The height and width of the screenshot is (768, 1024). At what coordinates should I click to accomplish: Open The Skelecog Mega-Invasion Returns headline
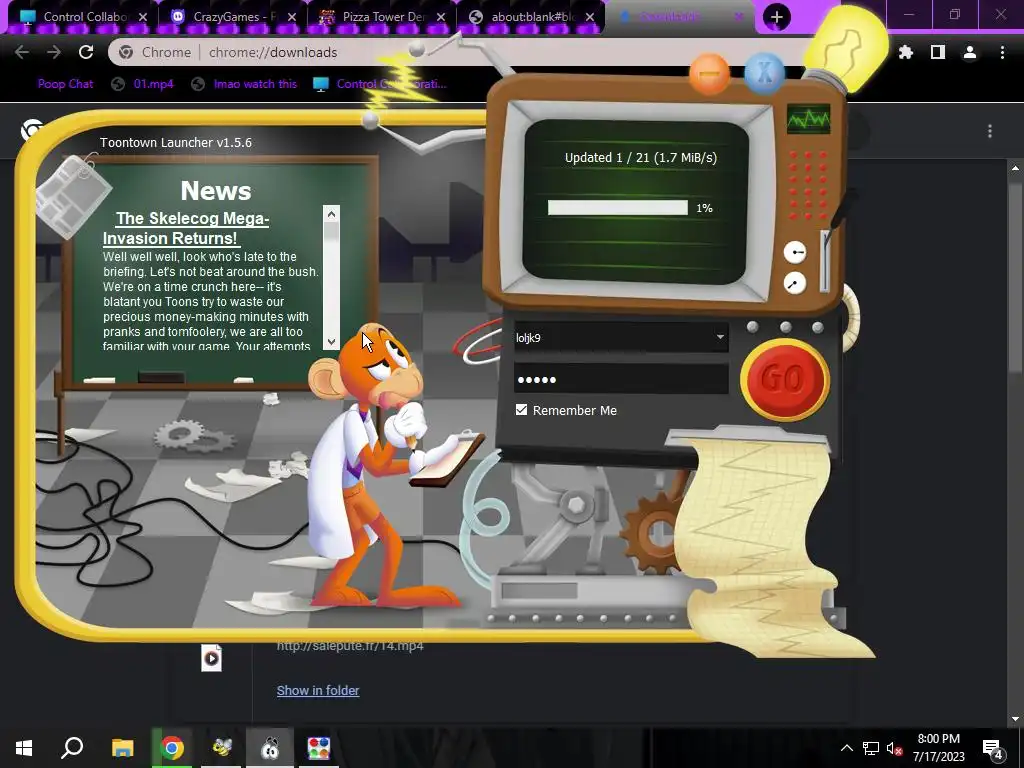click(186, 228)
